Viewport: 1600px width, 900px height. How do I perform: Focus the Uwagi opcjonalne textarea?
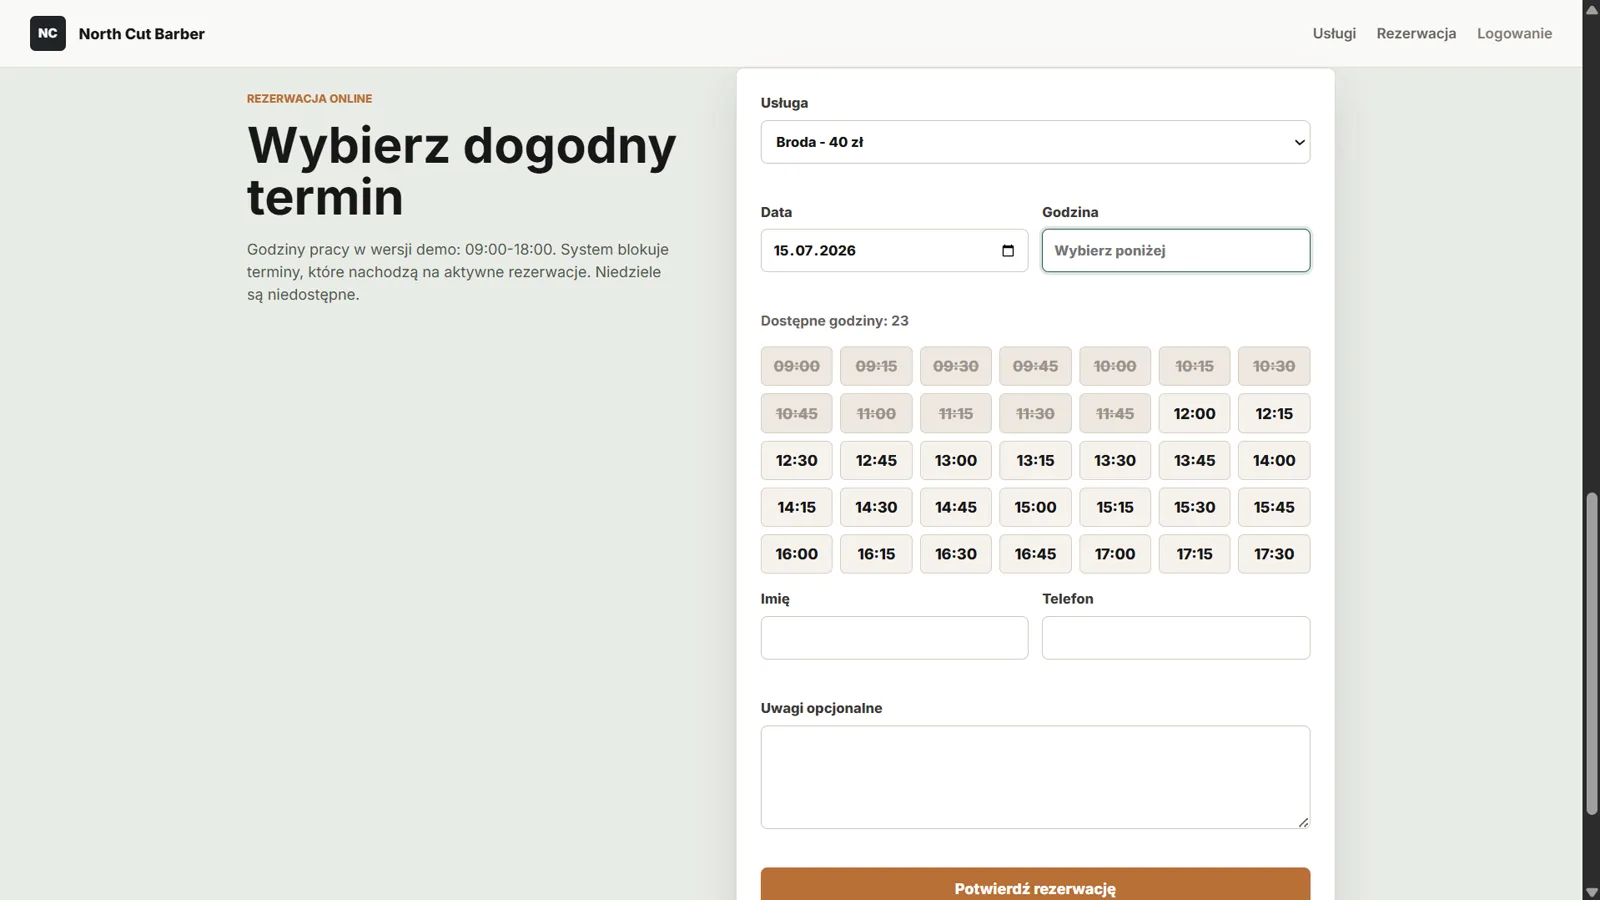pos(1035,777)
